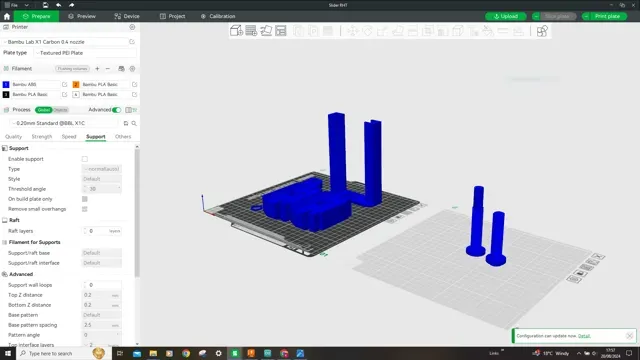Open the Detail link in notification
640x360 pixels.
point(584,336)
